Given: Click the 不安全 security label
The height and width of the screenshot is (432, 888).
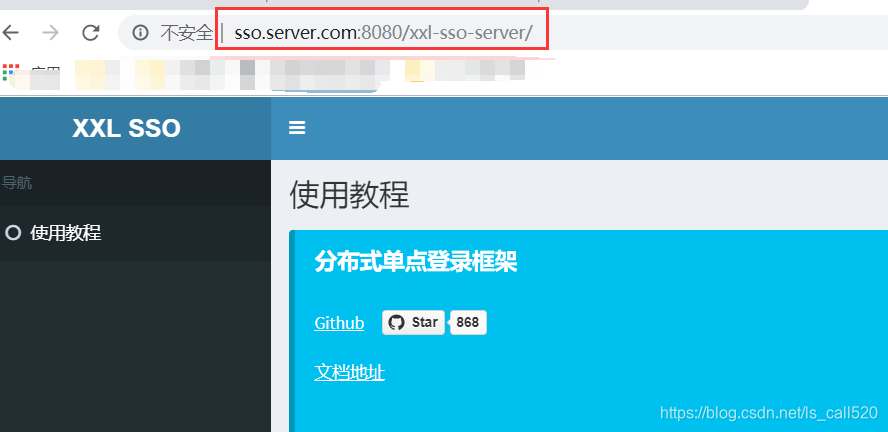Looking at the screenshot, I should pos(186,33).
